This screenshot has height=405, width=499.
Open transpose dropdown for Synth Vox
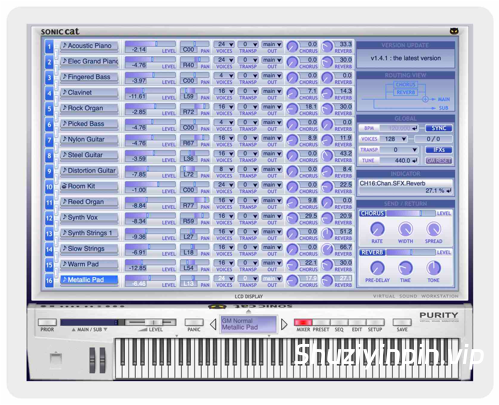248,216
